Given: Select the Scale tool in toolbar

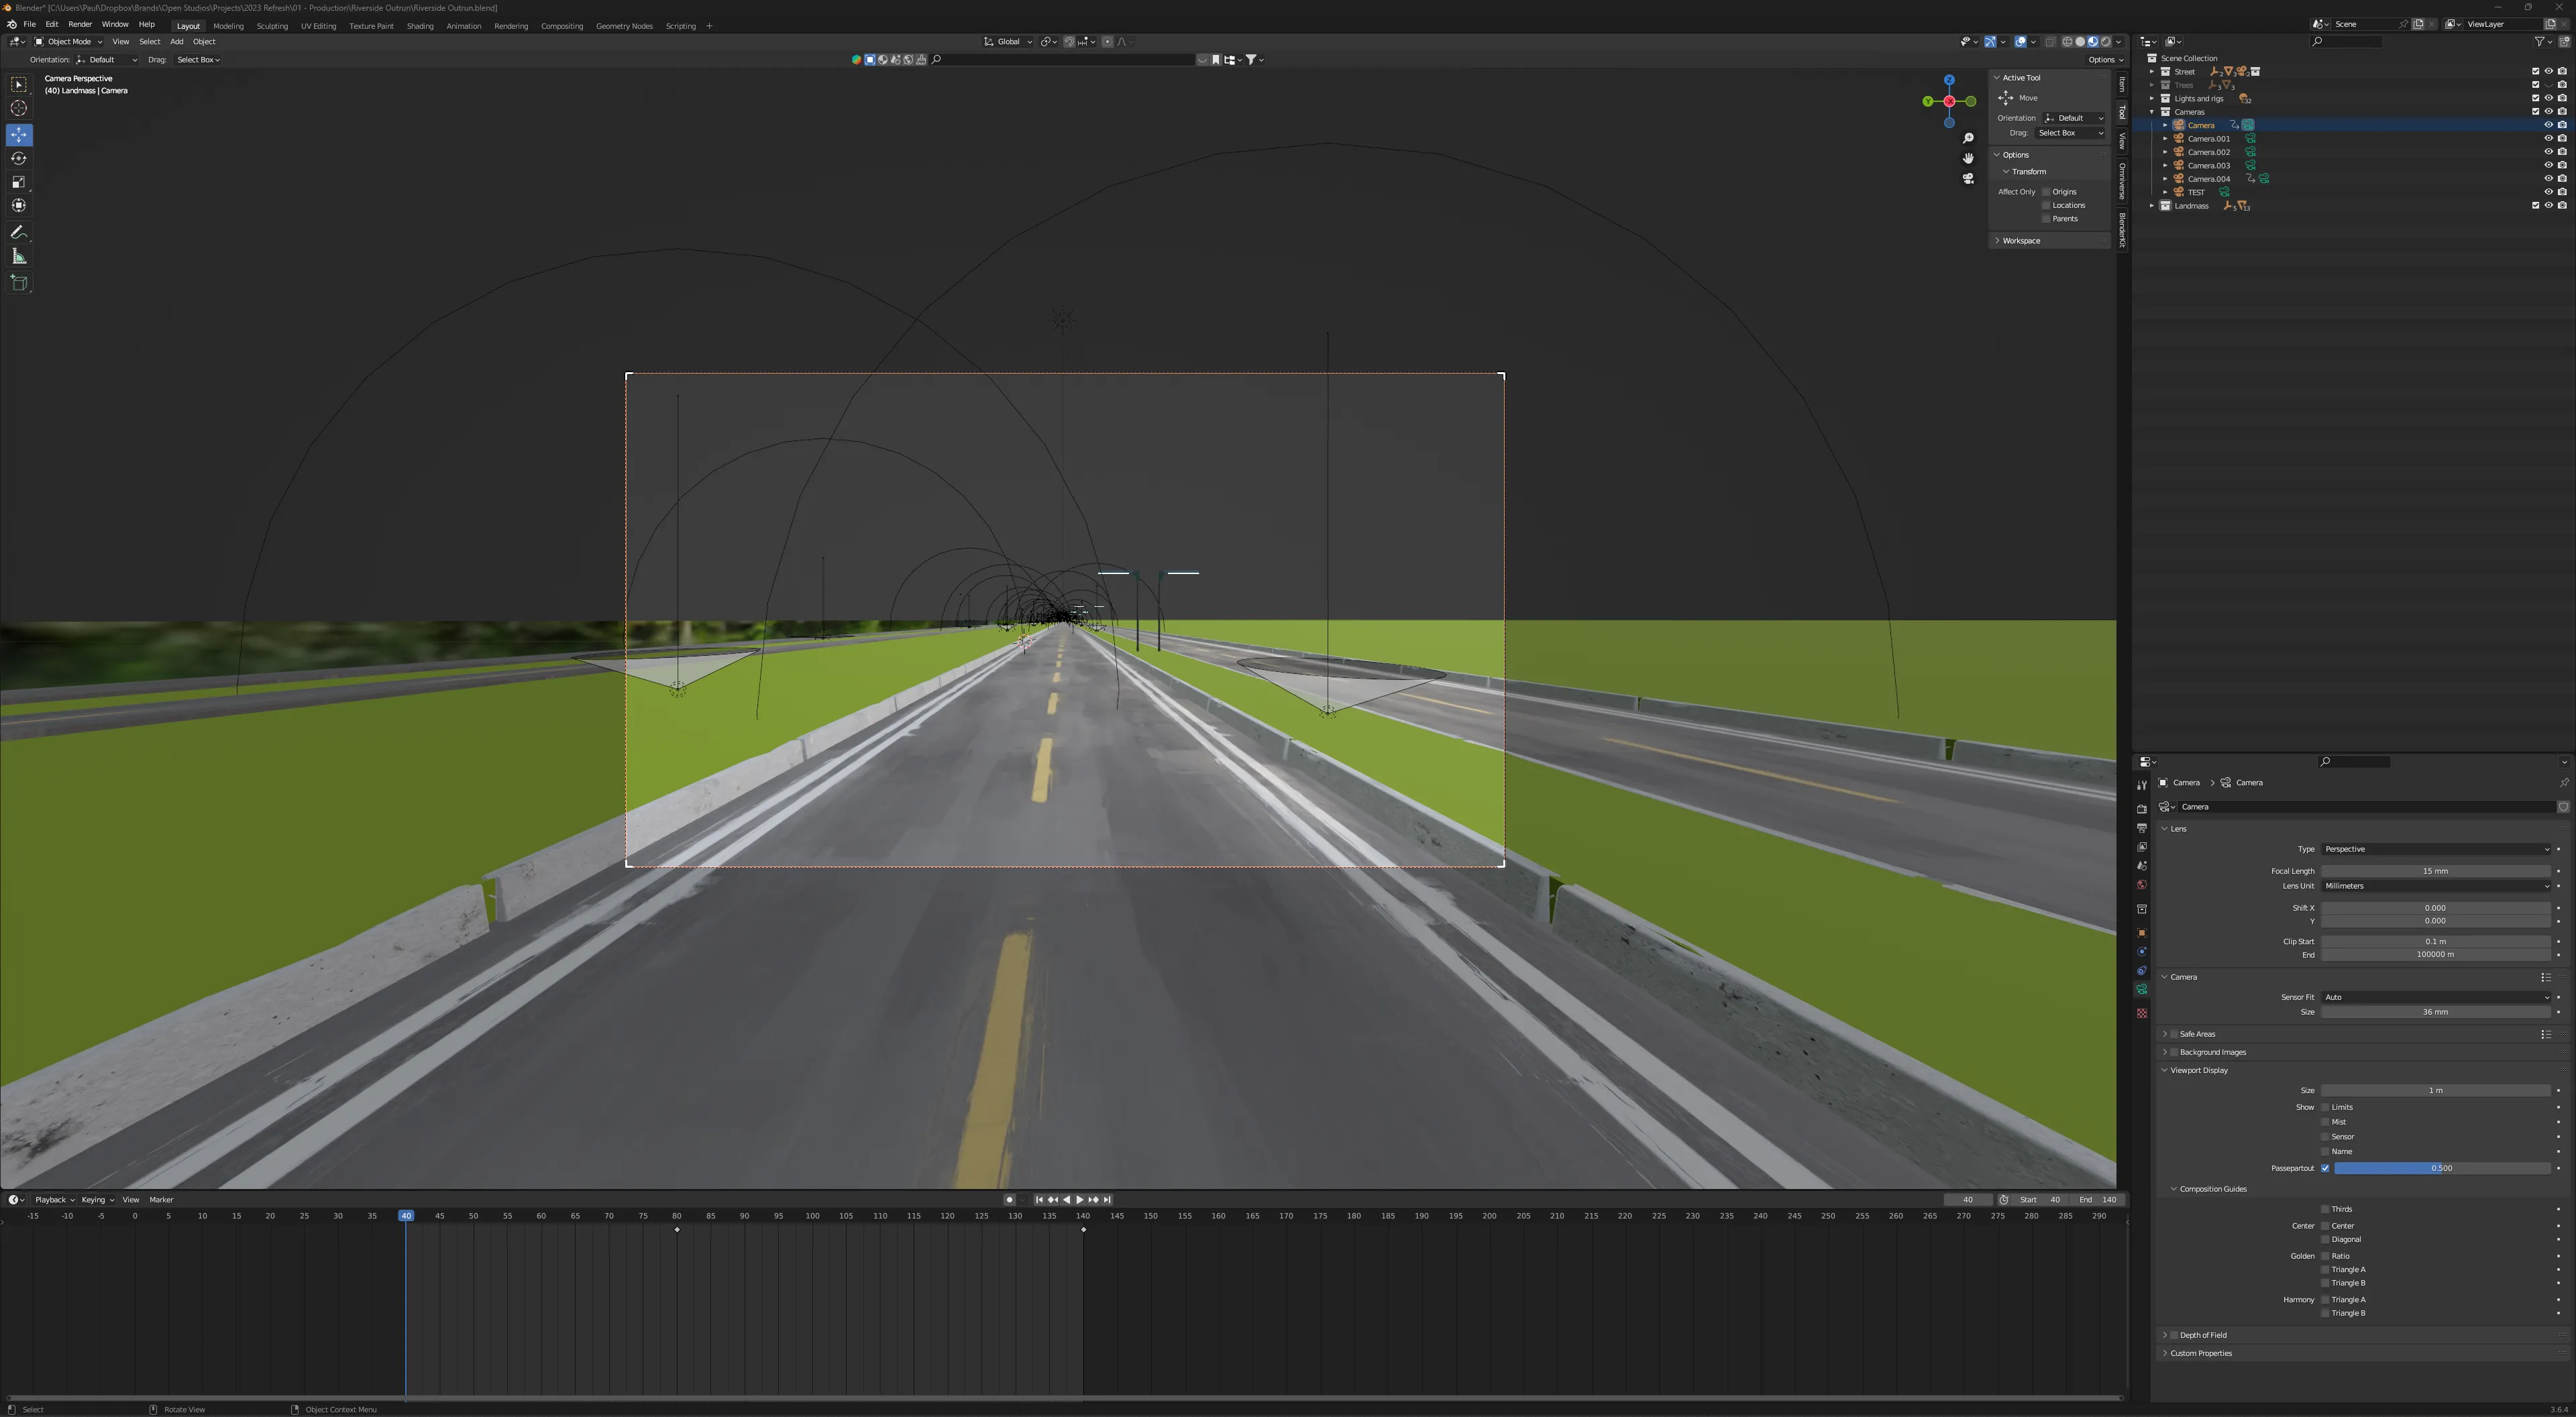Looking at the screenshot, I should click(x=19, y=182).
